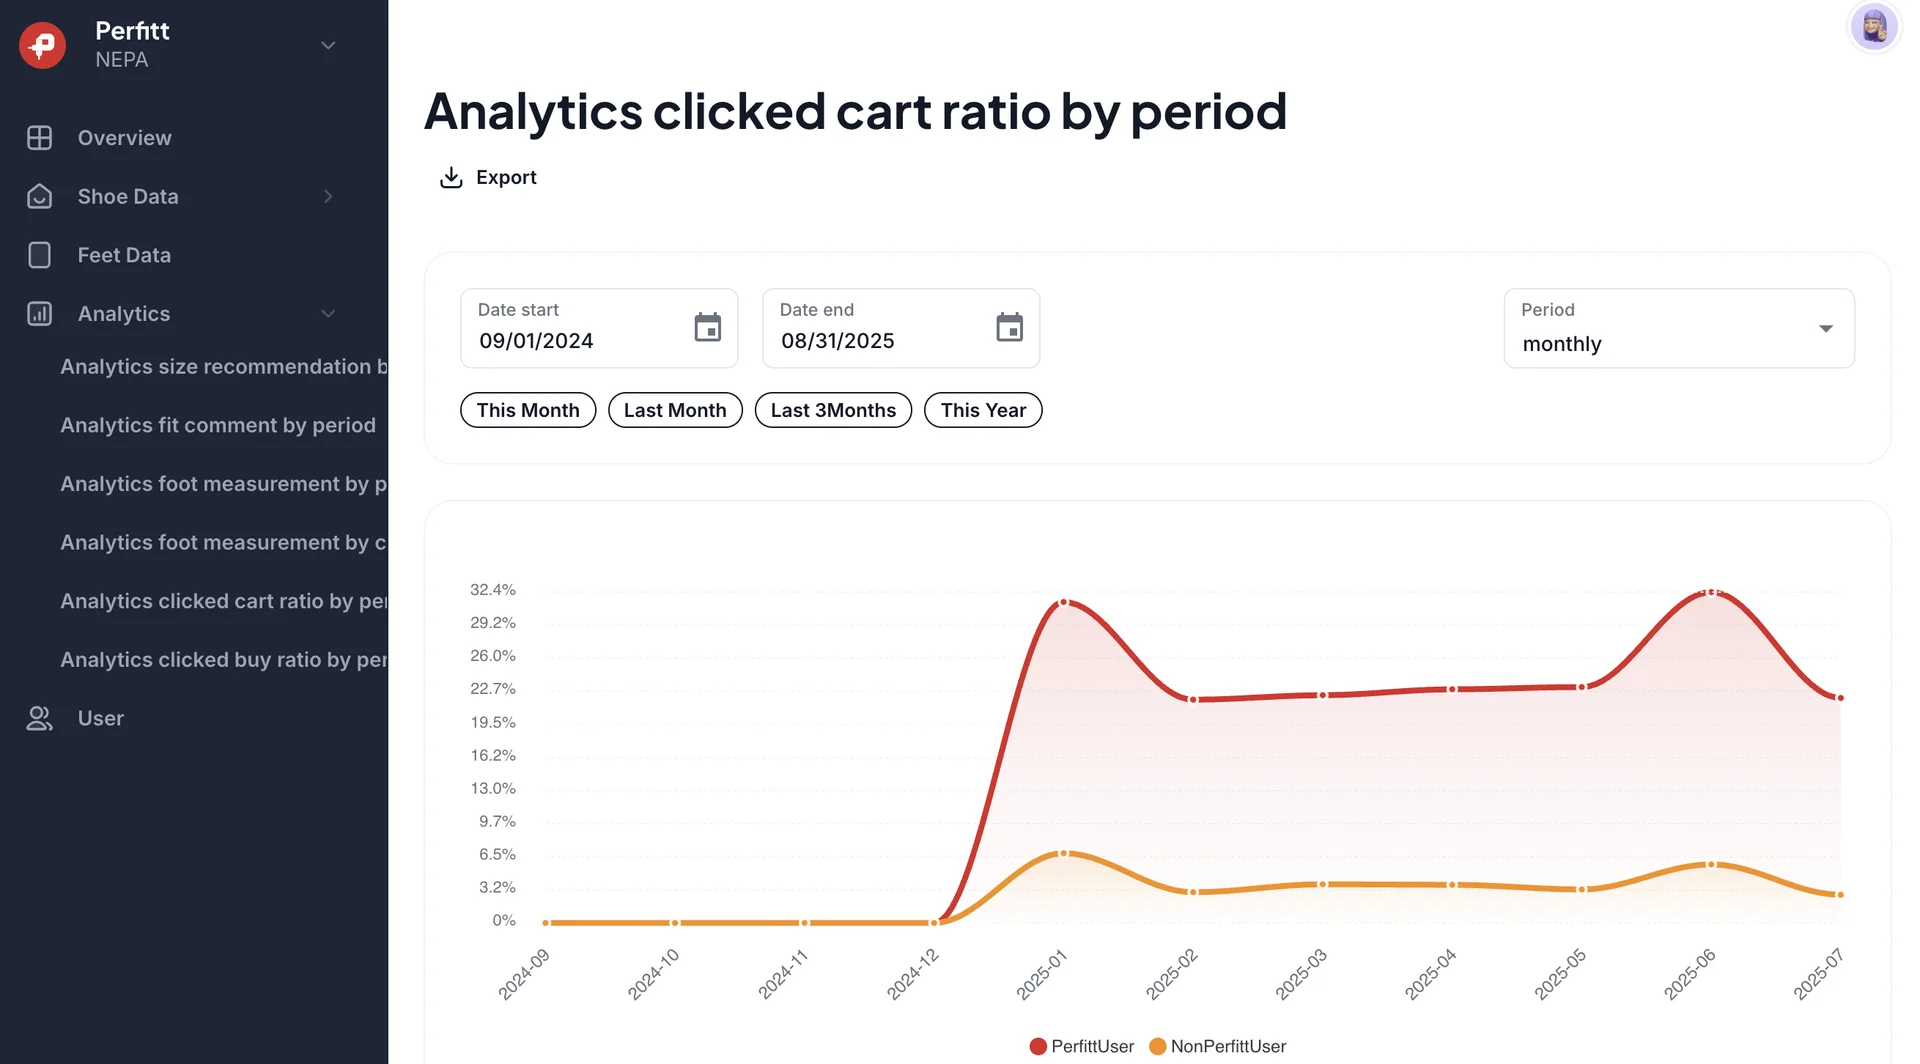Open the Date end calendar picker
The height and width of the screenshot is (1064, 1920).
click(1009, 327)
